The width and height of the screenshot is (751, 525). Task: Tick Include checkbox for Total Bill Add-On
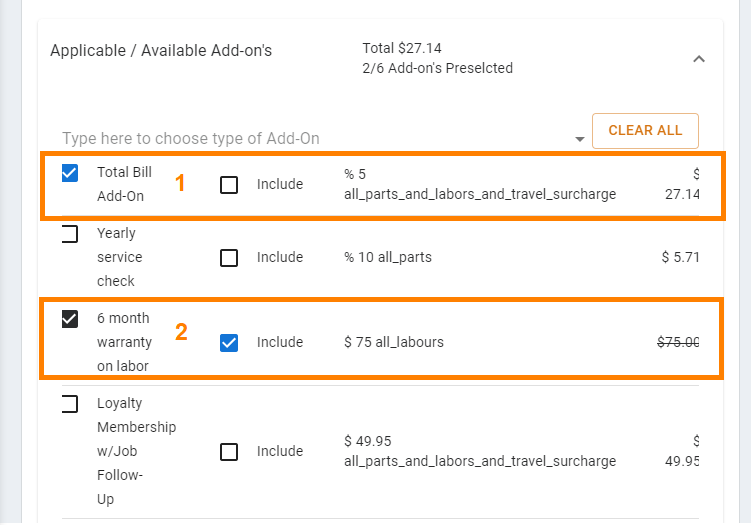click(x=229, y=185)
